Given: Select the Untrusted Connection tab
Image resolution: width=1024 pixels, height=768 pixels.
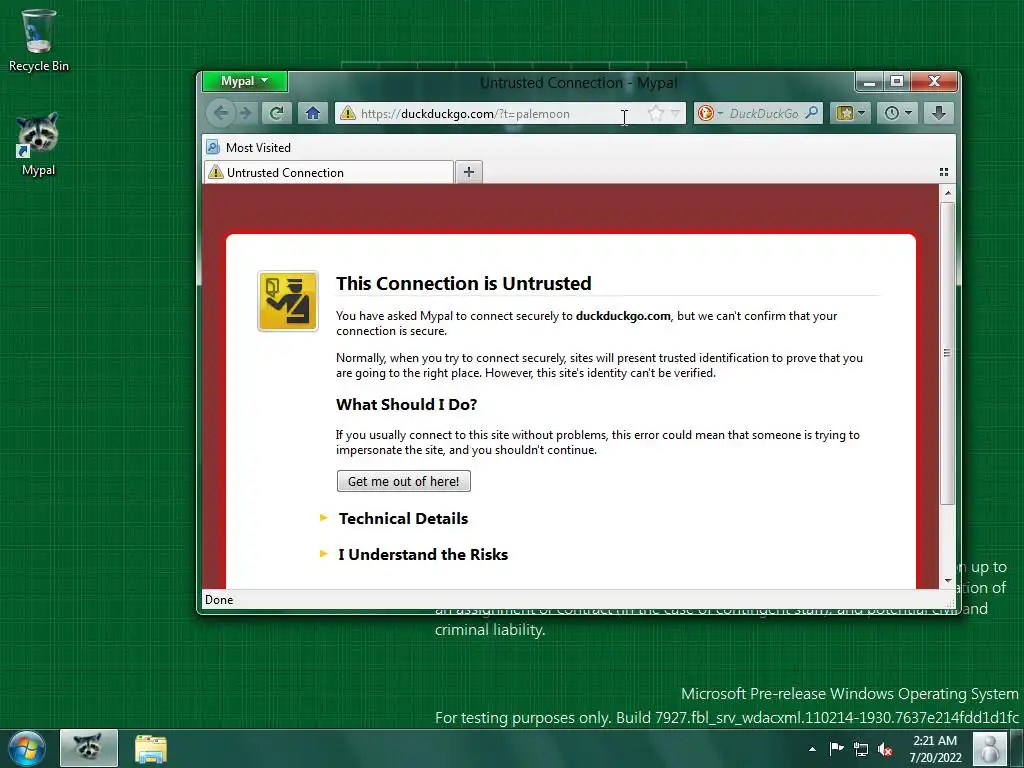Looking at the screenshot, I should [x=328, y=172].
